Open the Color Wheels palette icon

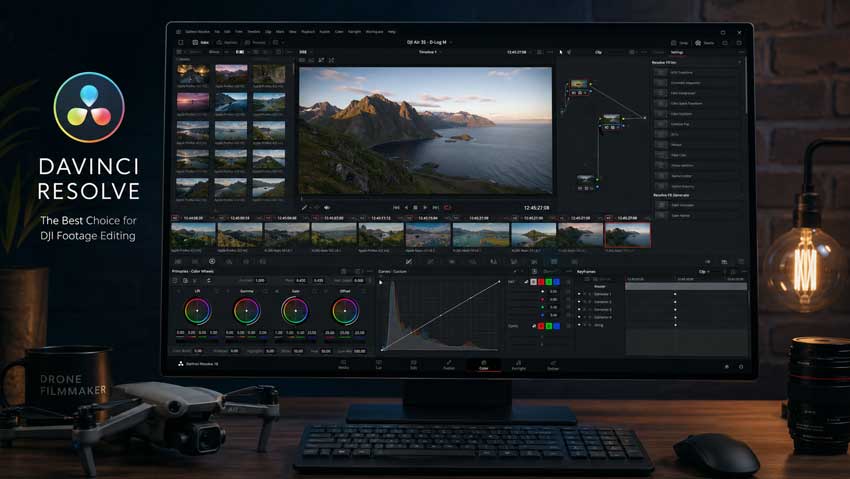click(212, 261)
